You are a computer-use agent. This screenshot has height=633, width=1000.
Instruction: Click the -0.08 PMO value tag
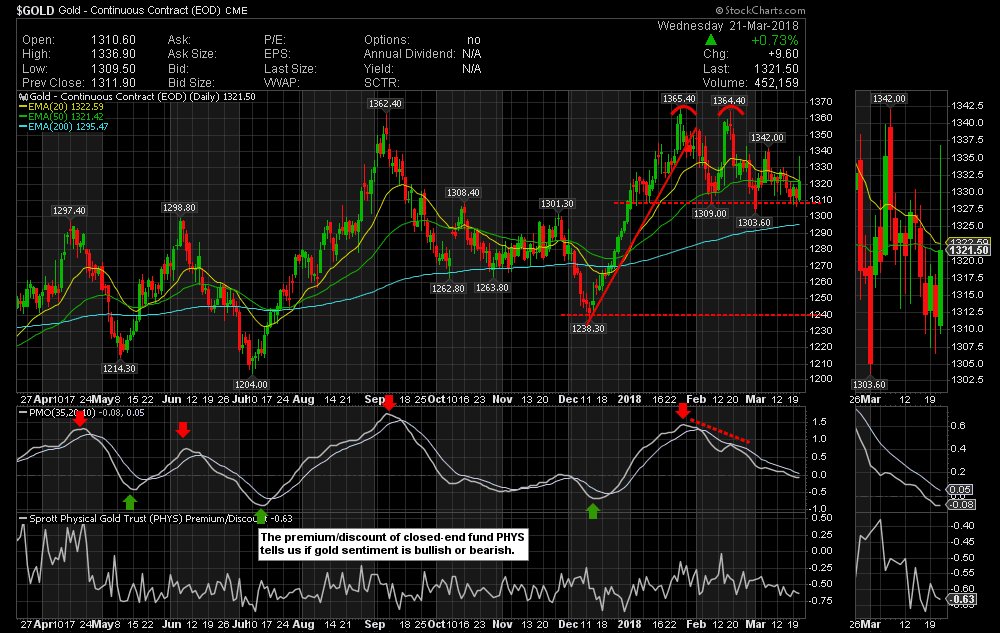962,504
